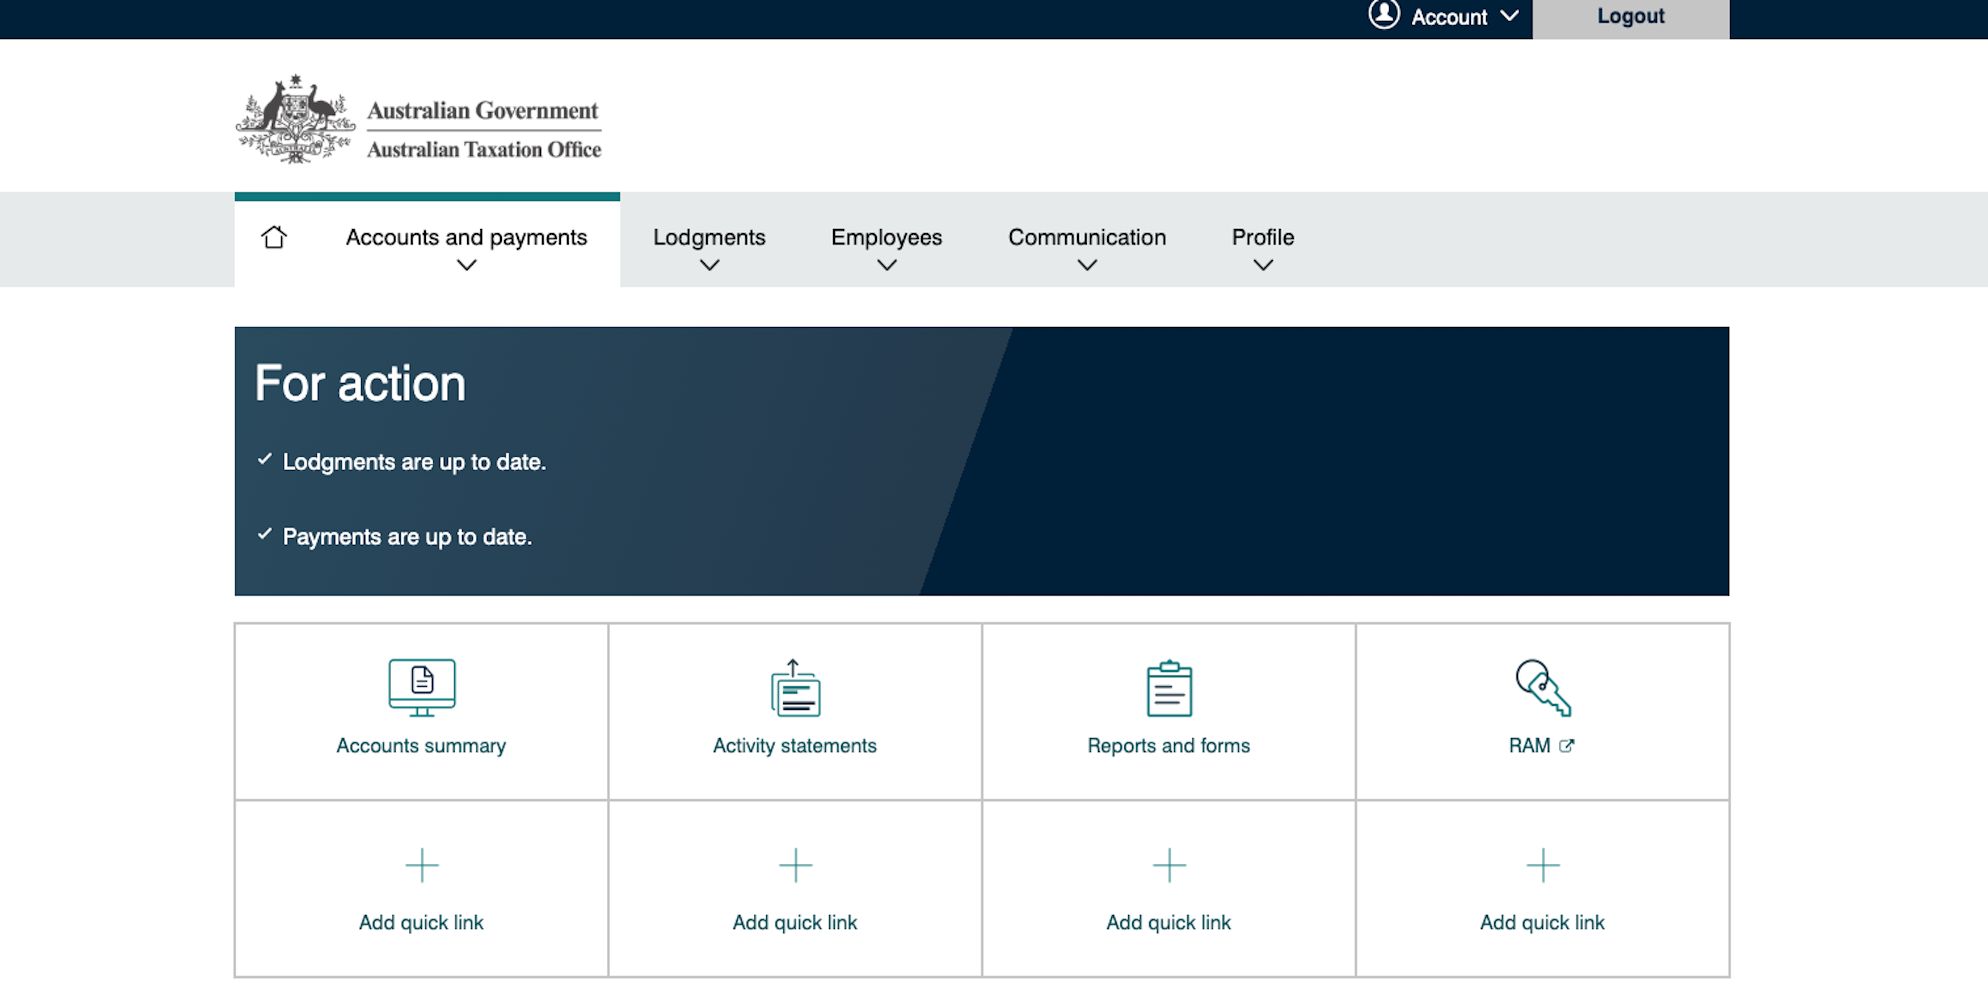The image size is (1988, 988).
Task: Expand the Accounts and payments dropdown
Action: [x=466, y=264]
